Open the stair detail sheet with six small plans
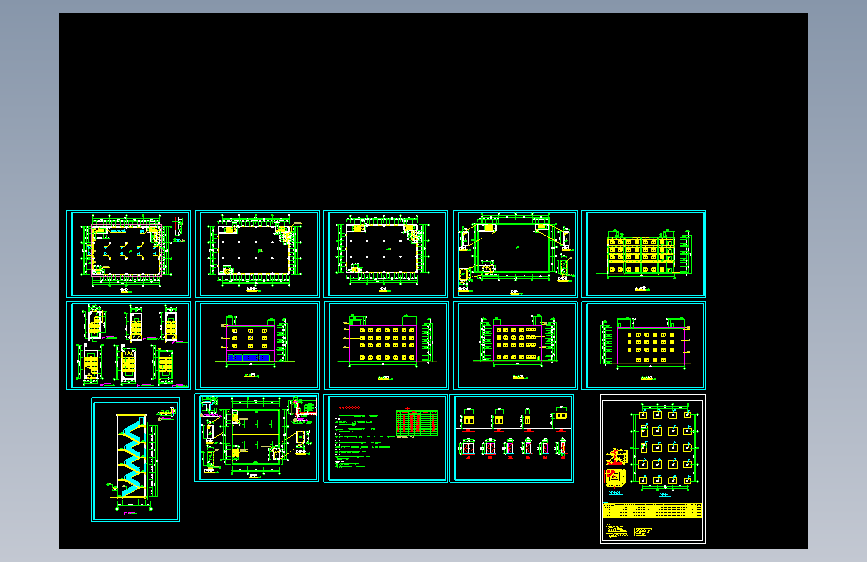Viewport: 867px width, 562px height. (128, 346)
